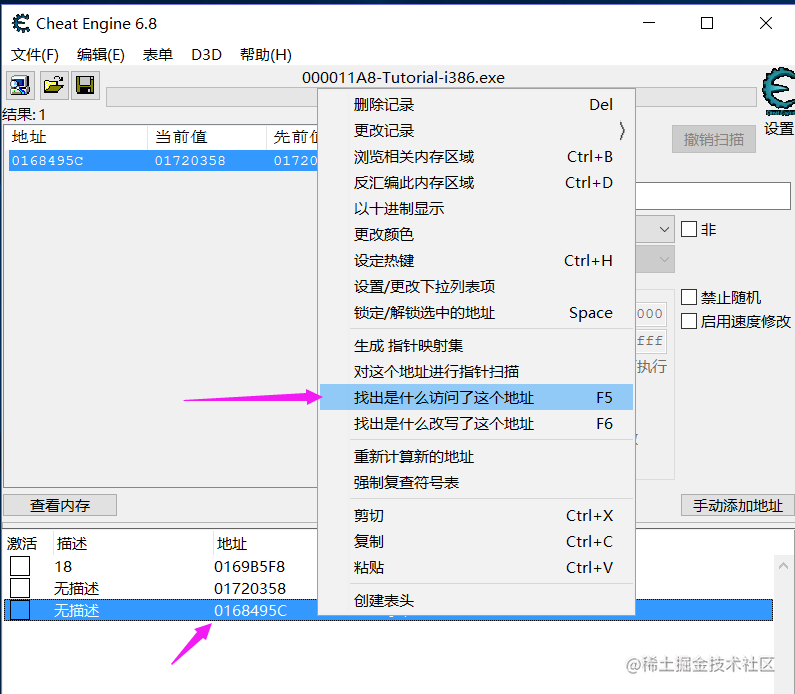Screen dimensions: 795x694
Task: Choose 更改颜色 menu entry
Action: click(477, 234)
